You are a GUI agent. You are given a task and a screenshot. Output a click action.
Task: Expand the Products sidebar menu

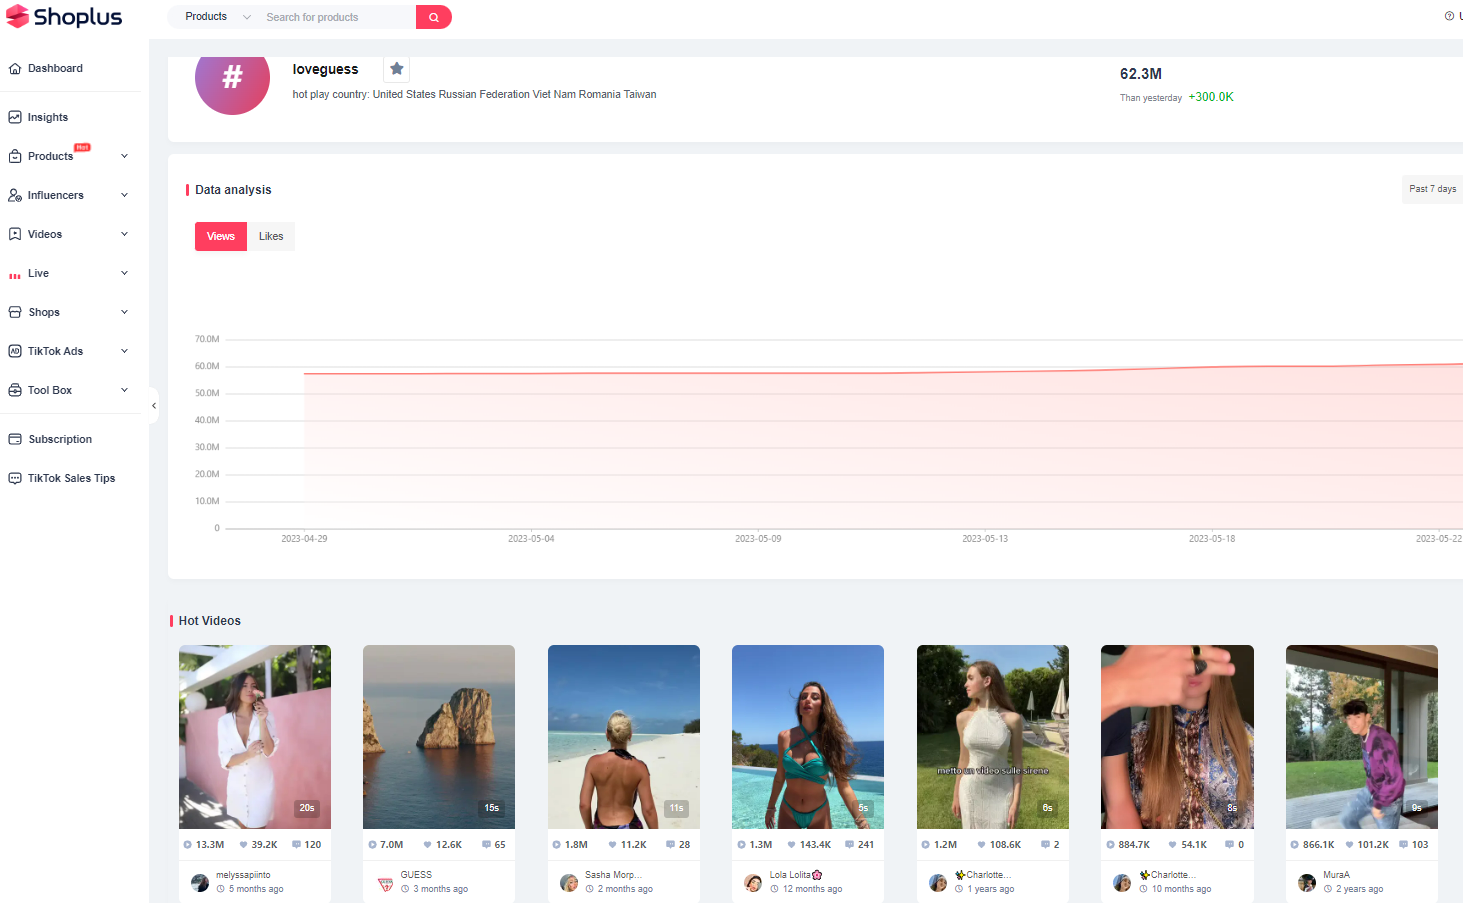click(124, 156)
